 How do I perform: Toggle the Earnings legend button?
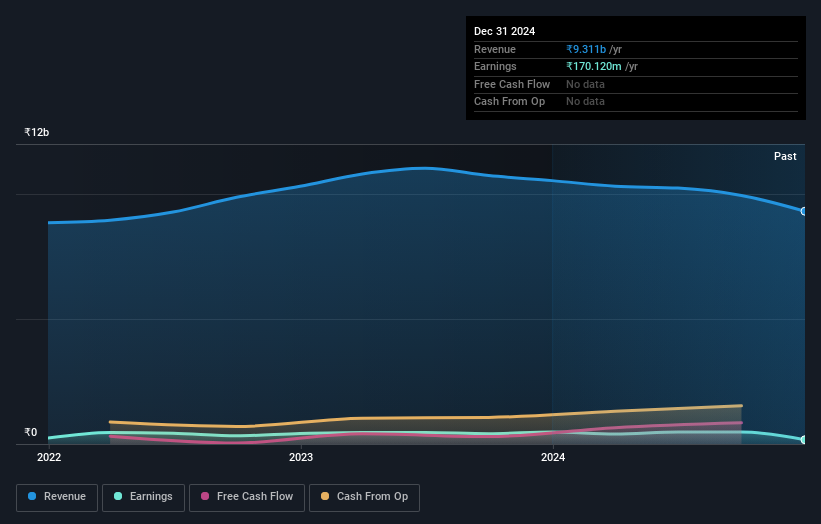(x=143, y=497)
